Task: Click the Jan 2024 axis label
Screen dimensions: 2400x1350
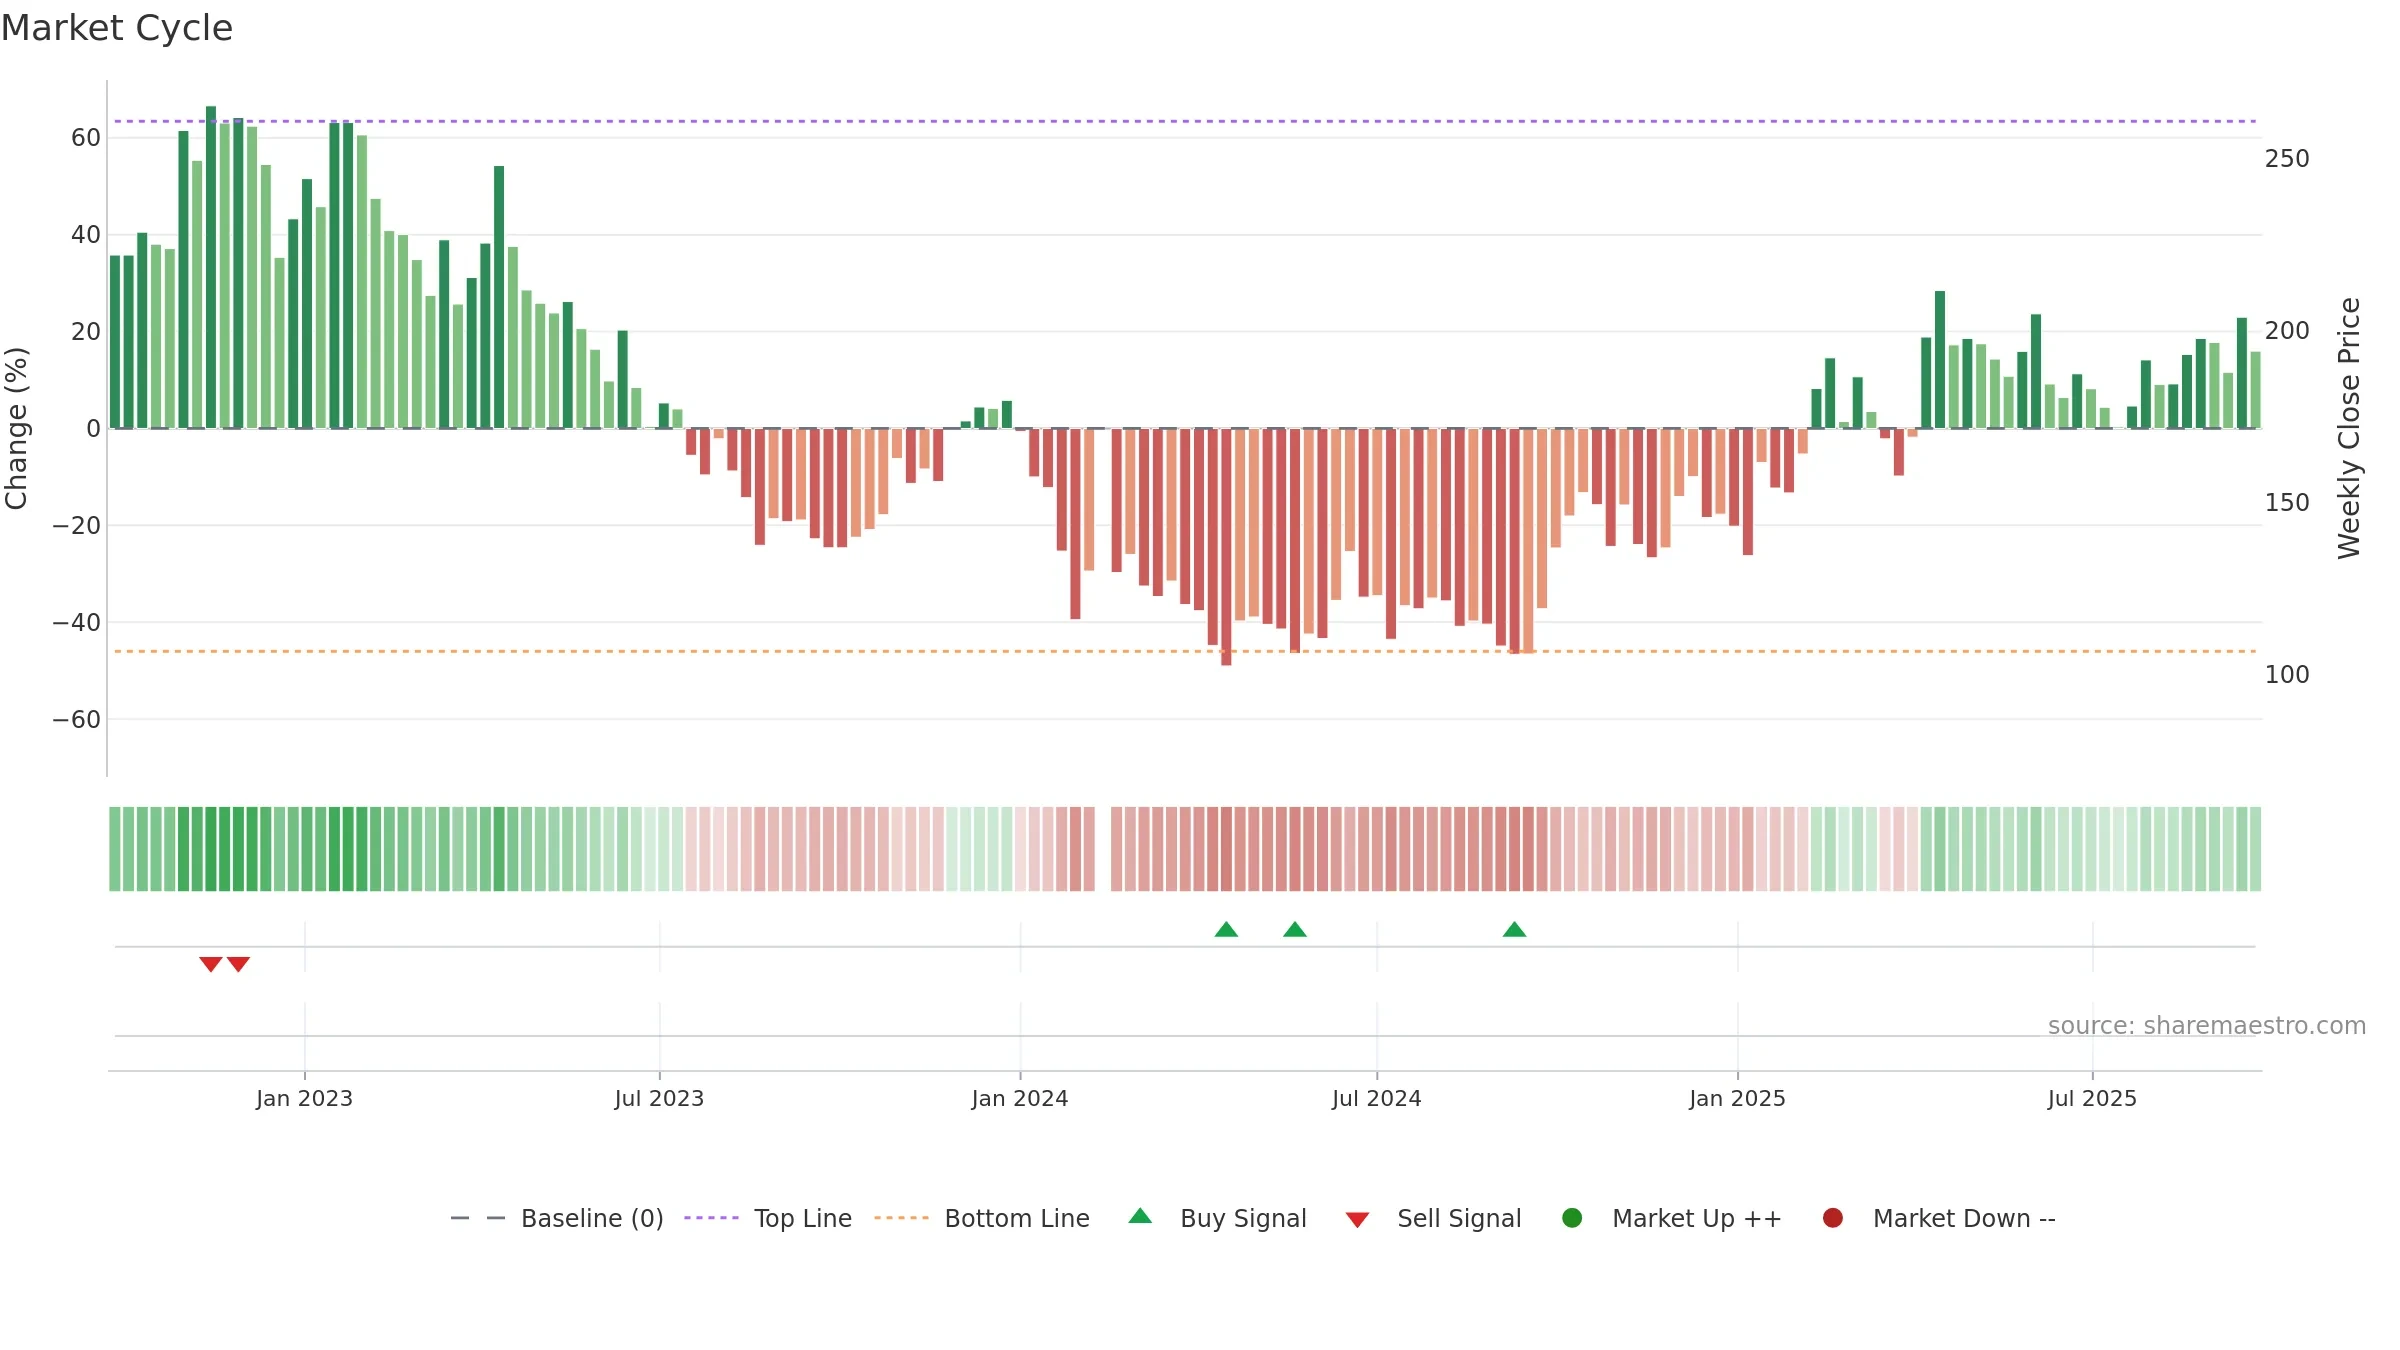Action: pyautogui.click(x=1020, y=1098)
